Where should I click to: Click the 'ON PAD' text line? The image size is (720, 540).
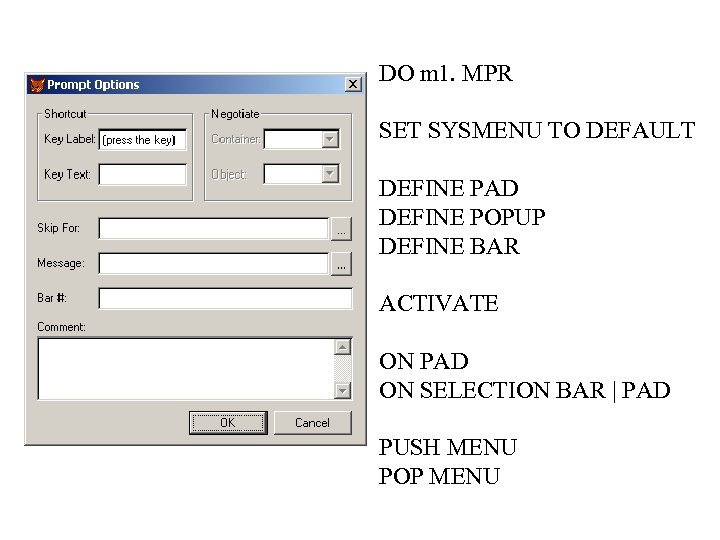pyautogui.click(x=423, y=361)
